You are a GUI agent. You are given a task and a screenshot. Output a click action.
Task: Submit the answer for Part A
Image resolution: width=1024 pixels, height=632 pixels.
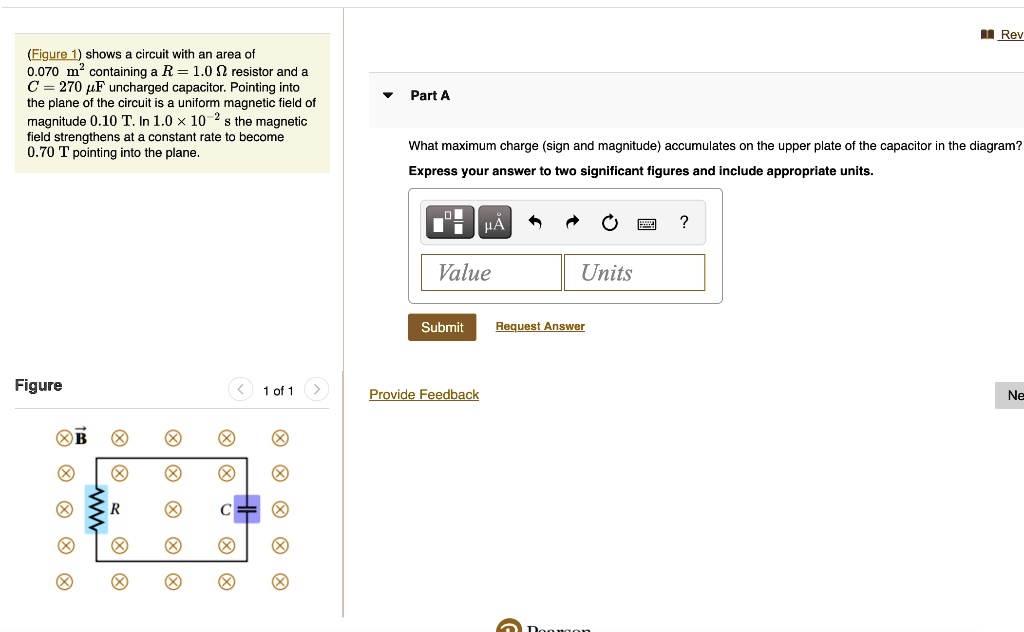point(442,326)
